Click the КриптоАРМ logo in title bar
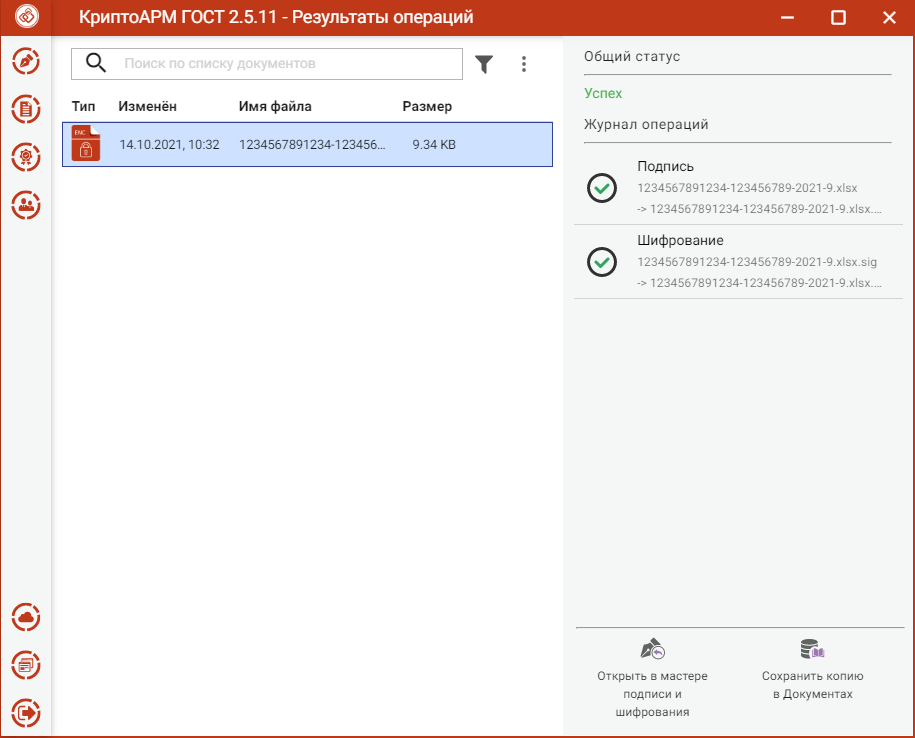Viewport: 915px width, 738px height. 27,16
